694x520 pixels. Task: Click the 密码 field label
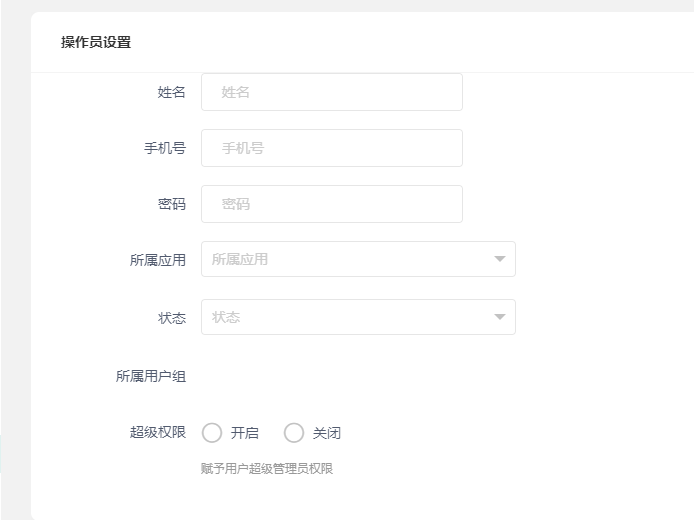point(172,204)
